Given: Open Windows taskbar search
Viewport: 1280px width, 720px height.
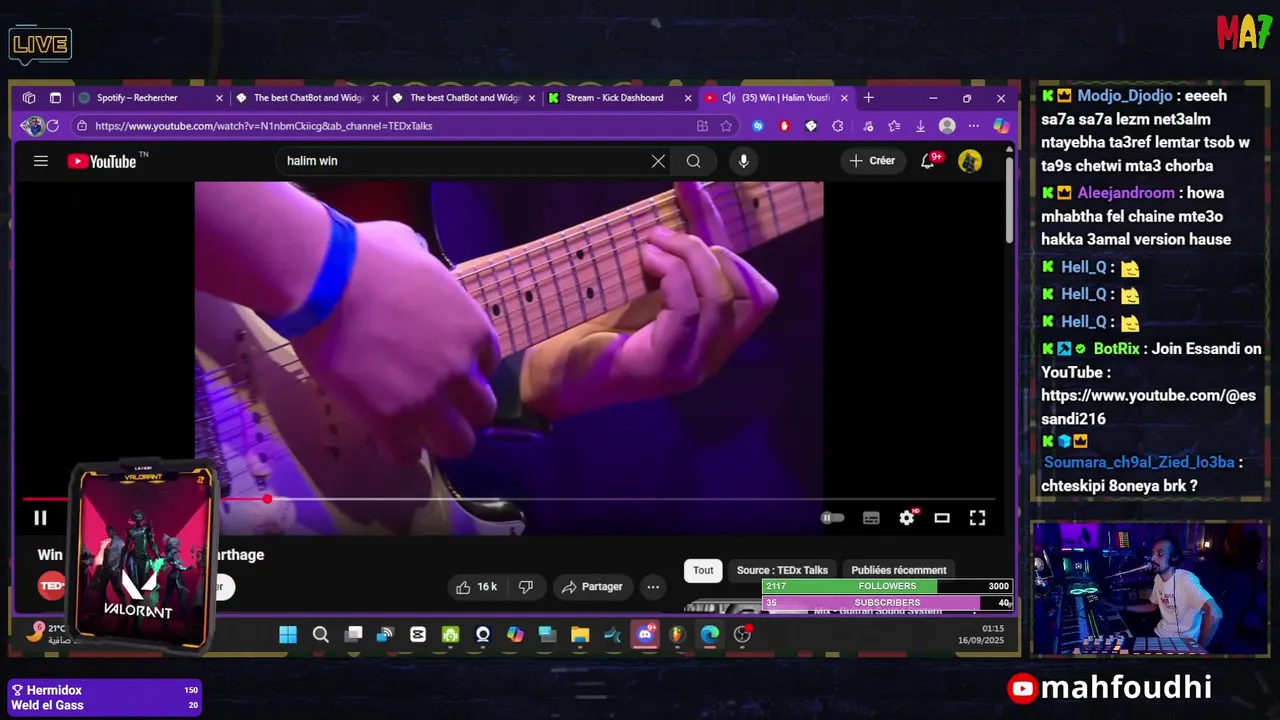Looking at the screenshot, I should (320, 634).
